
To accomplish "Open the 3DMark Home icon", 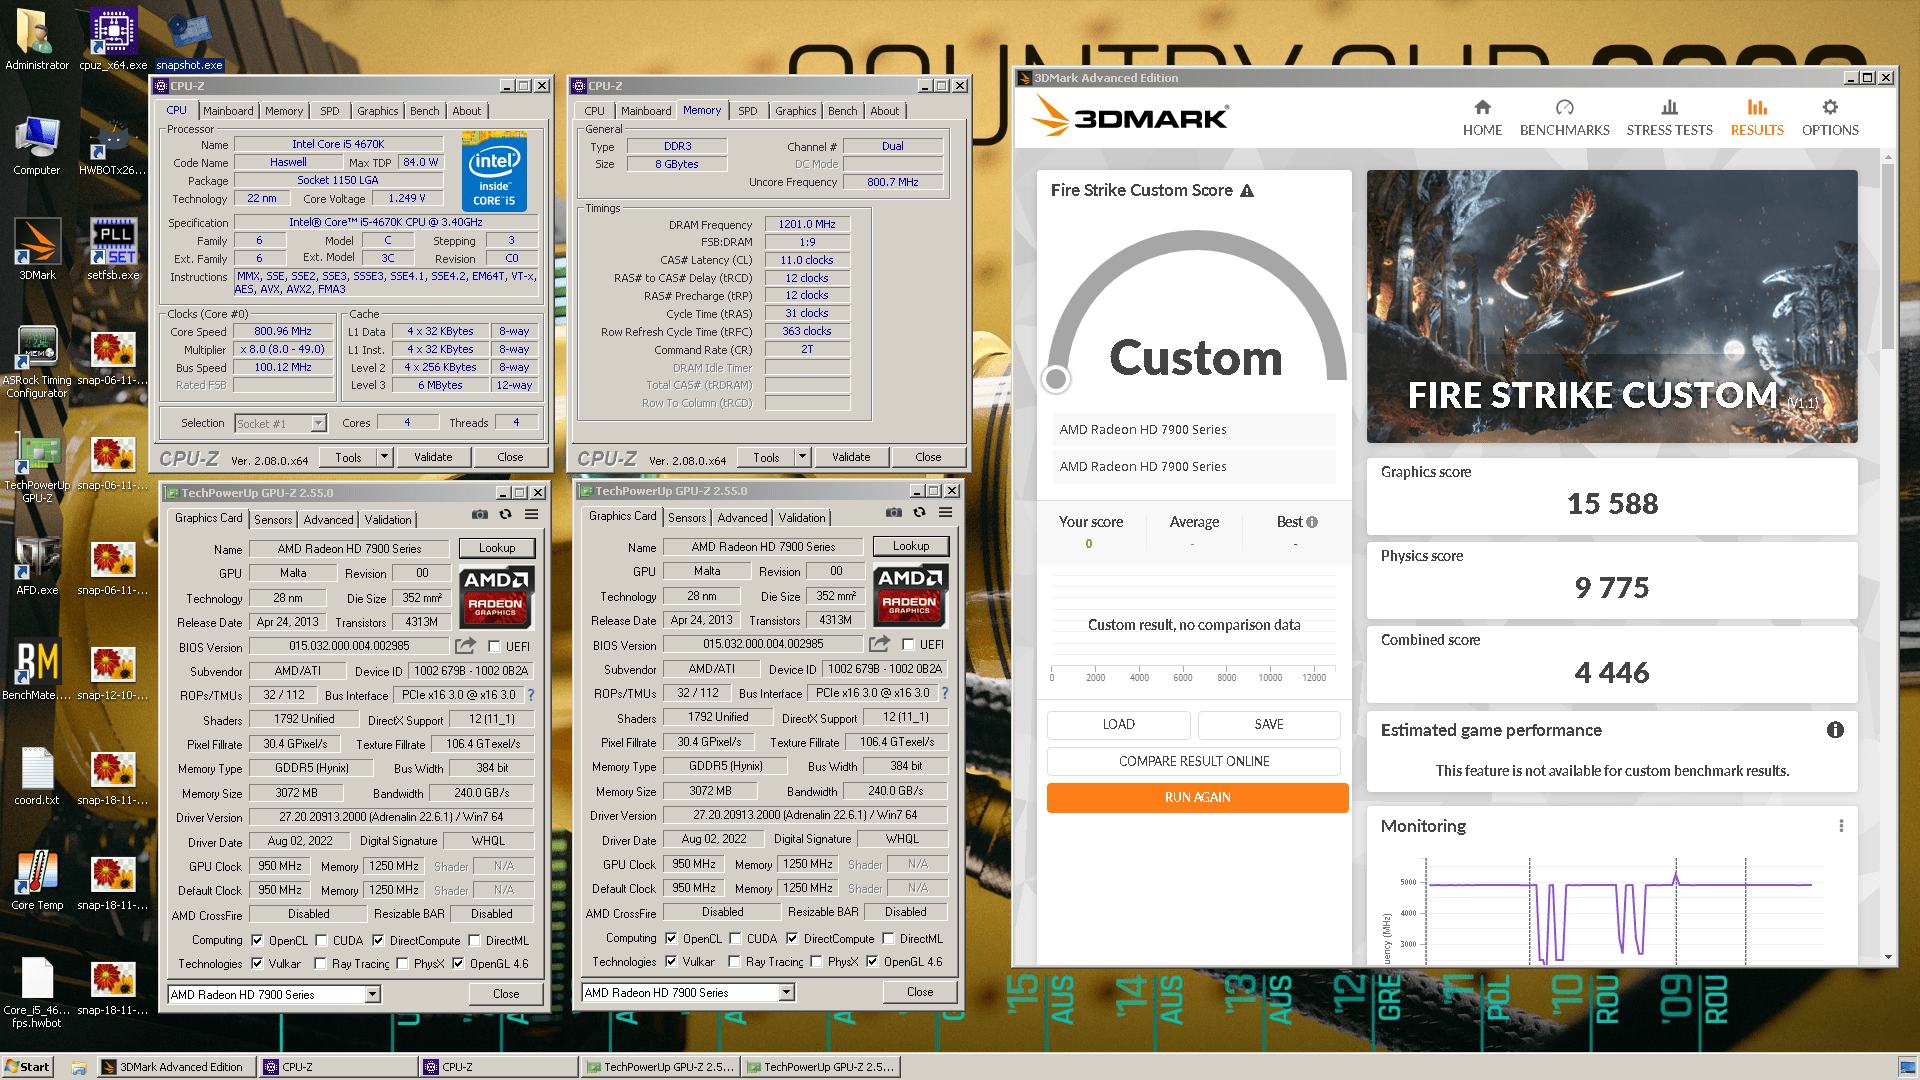I will coord(1482,107).
